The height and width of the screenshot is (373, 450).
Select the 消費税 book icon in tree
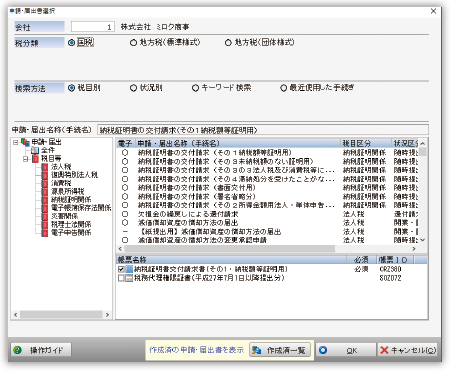[45, 183]
